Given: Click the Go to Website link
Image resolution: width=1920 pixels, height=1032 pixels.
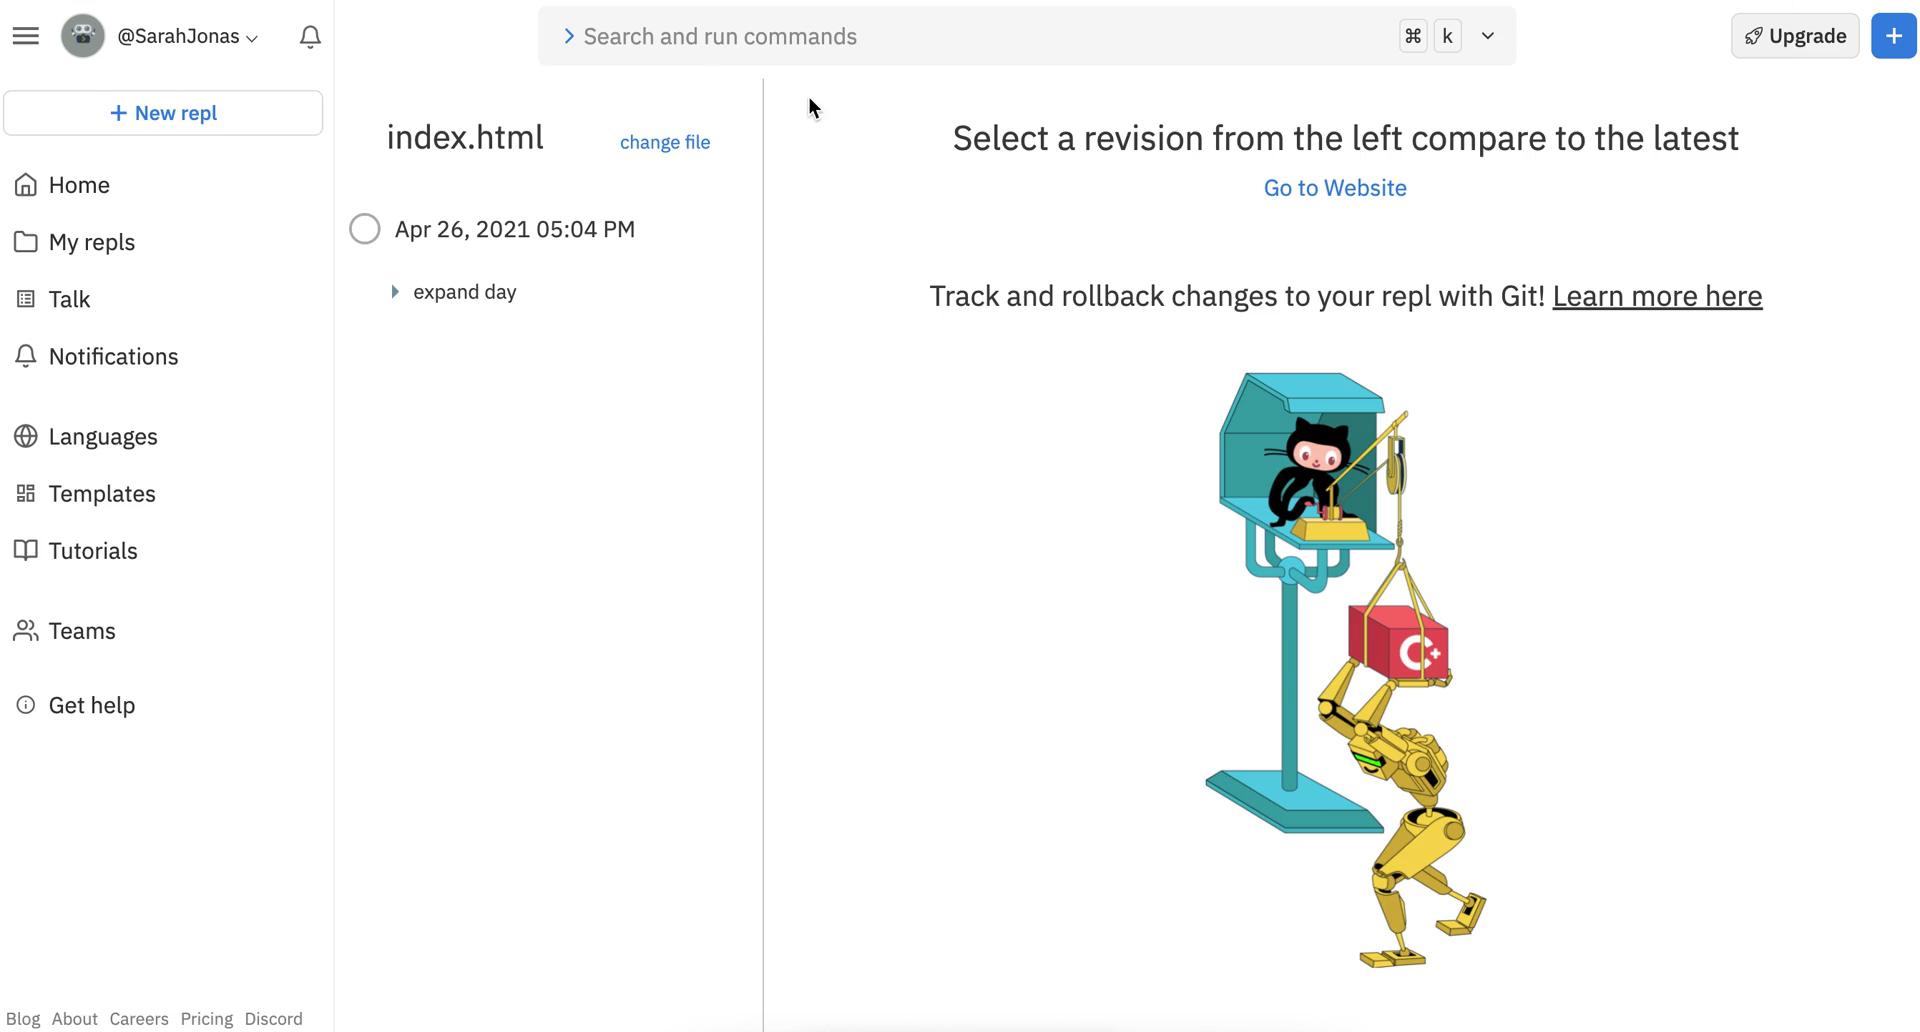Looking at the screenshot, I should click(1335, 188).
